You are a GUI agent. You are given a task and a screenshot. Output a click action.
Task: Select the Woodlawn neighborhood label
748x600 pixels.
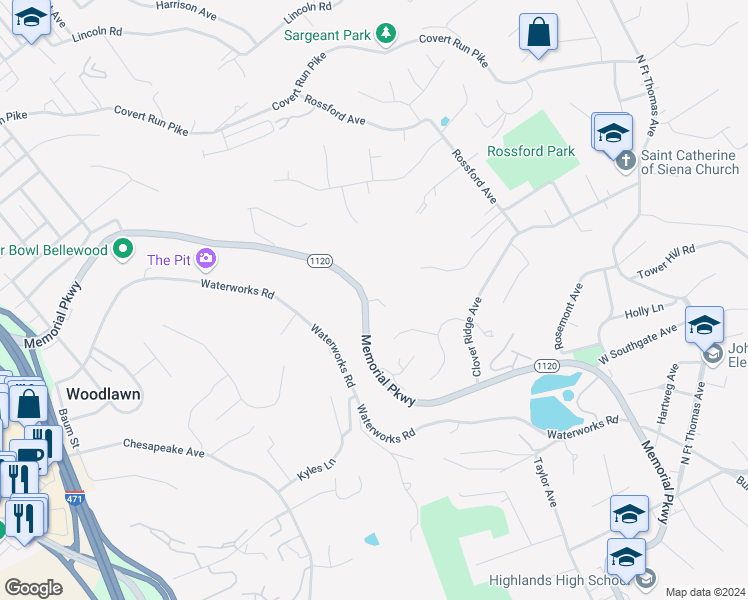tap(103, 394)
